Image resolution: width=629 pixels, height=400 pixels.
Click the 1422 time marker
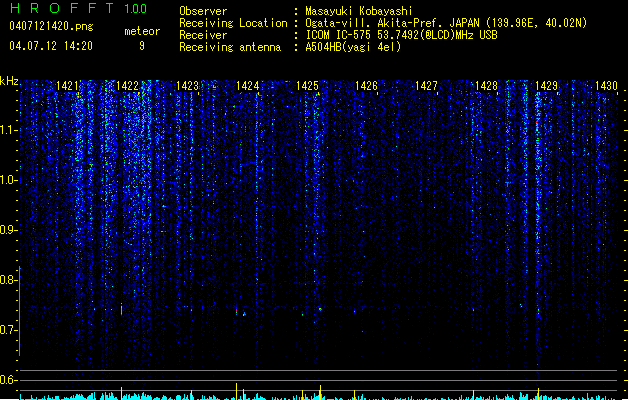tap(127, 86)
